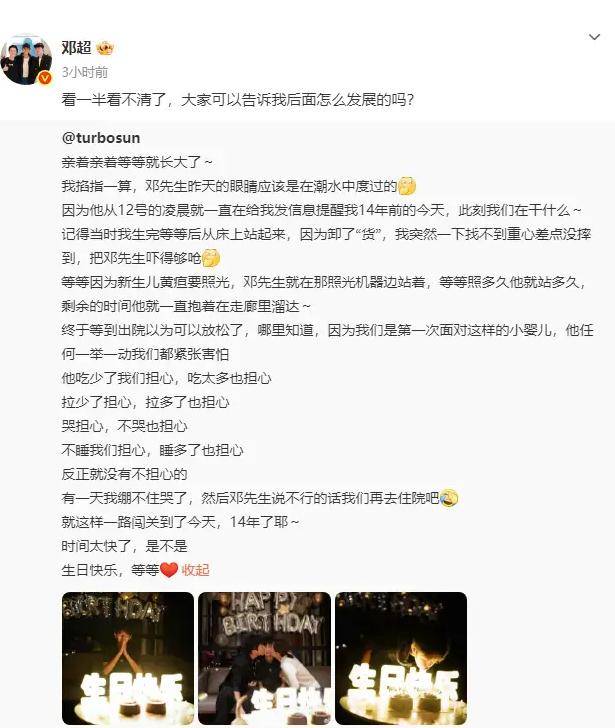
Task: Open the 邓超 username link
Action: click(x=77, y=48)
